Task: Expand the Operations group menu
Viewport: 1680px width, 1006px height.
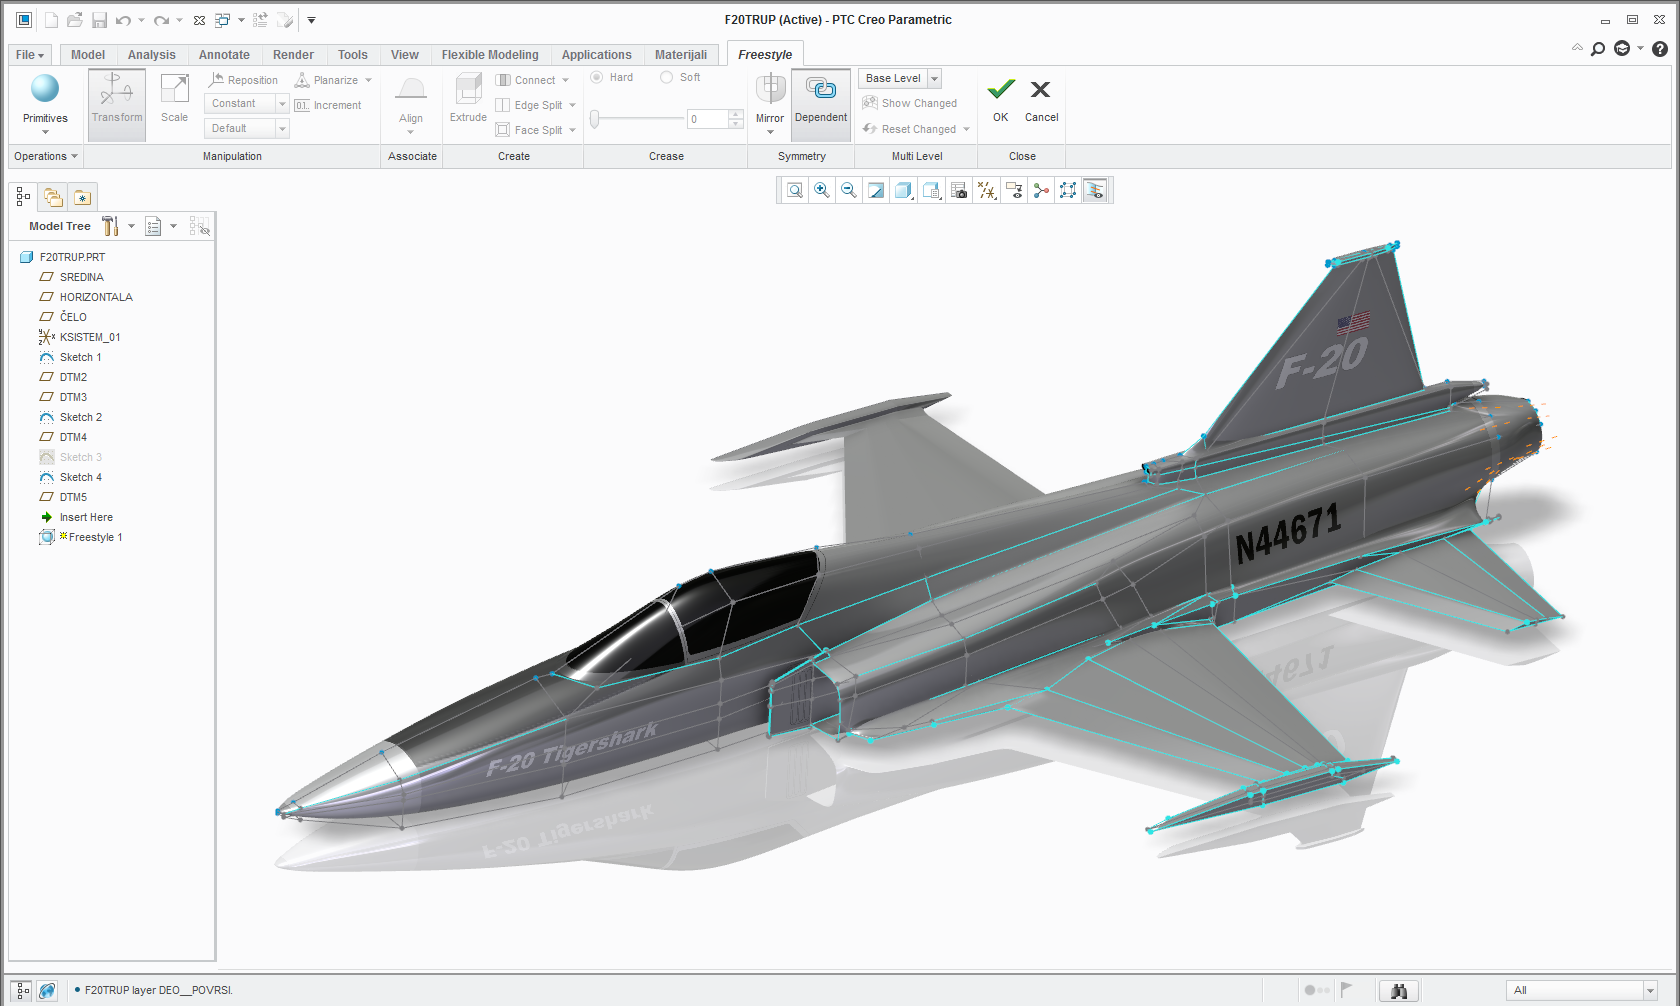Action: [46, 156]
